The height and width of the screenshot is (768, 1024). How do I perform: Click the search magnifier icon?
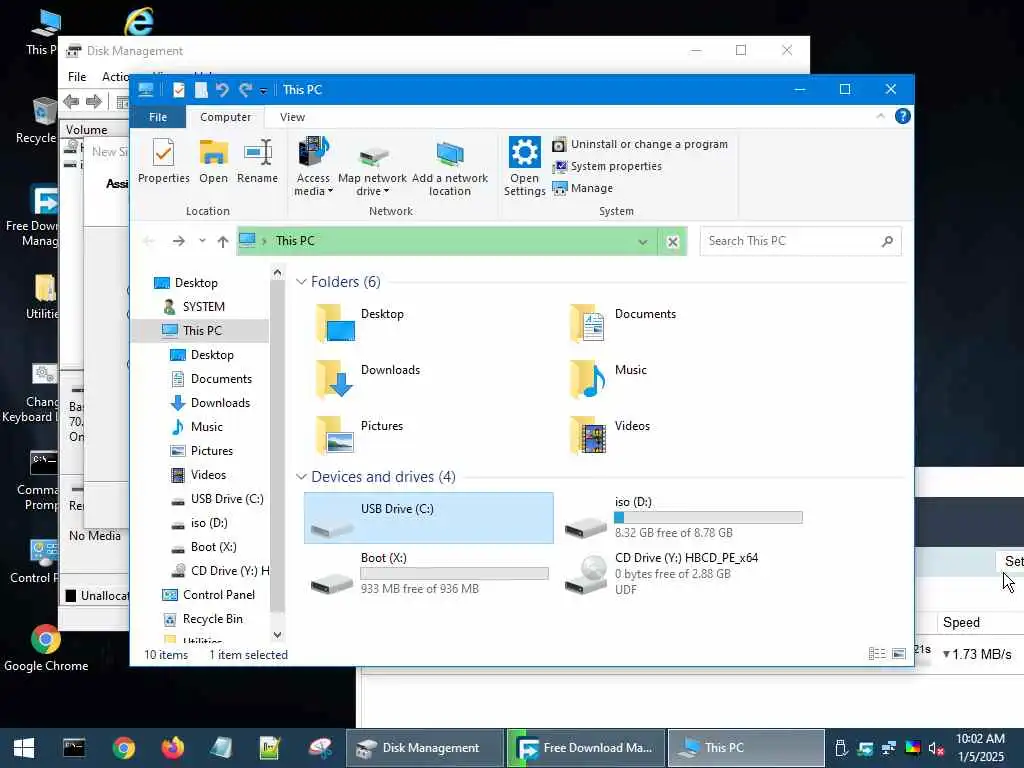click(887, 241)
